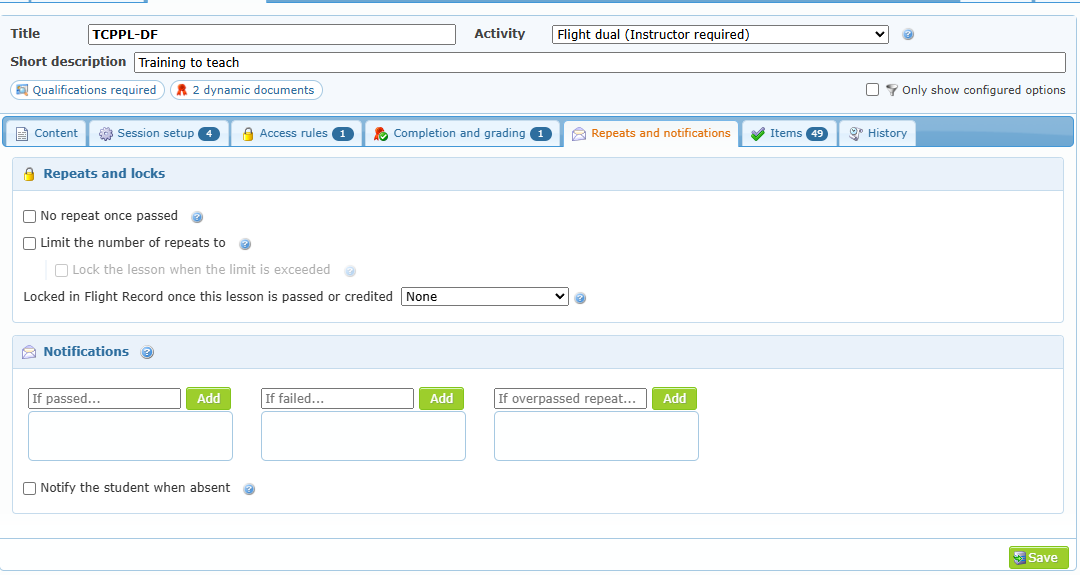The image size is (1080, 575).
Task: Enable No repeat once passed checkbox
Action: tap(30, 217)
